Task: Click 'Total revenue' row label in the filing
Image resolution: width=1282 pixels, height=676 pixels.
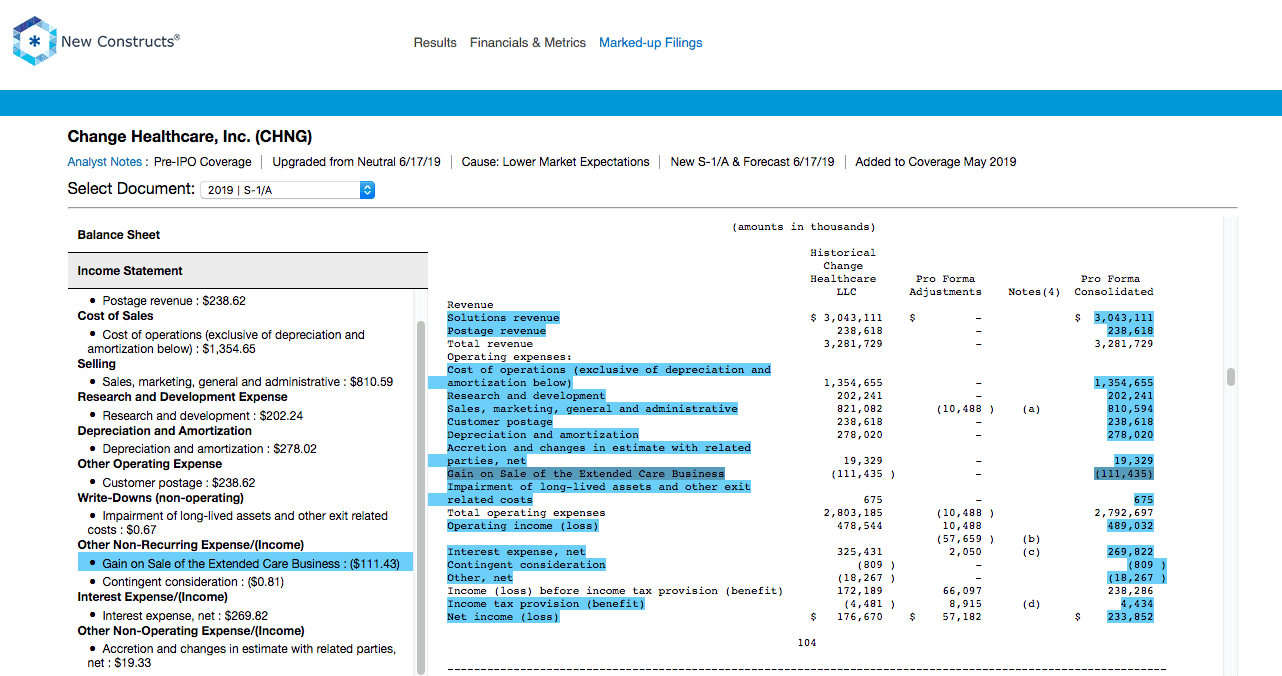Action: [490, 344]
